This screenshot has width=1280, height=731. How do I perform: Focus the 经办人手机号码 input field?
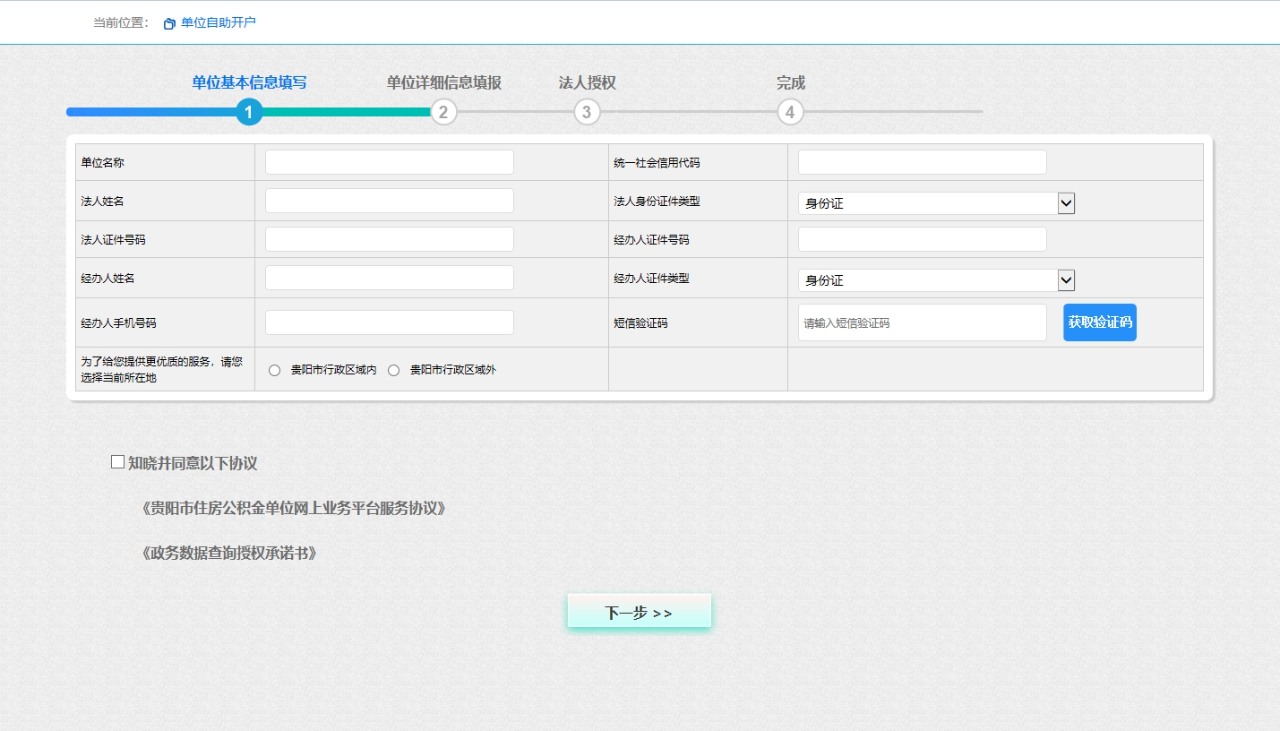[389, 322]
